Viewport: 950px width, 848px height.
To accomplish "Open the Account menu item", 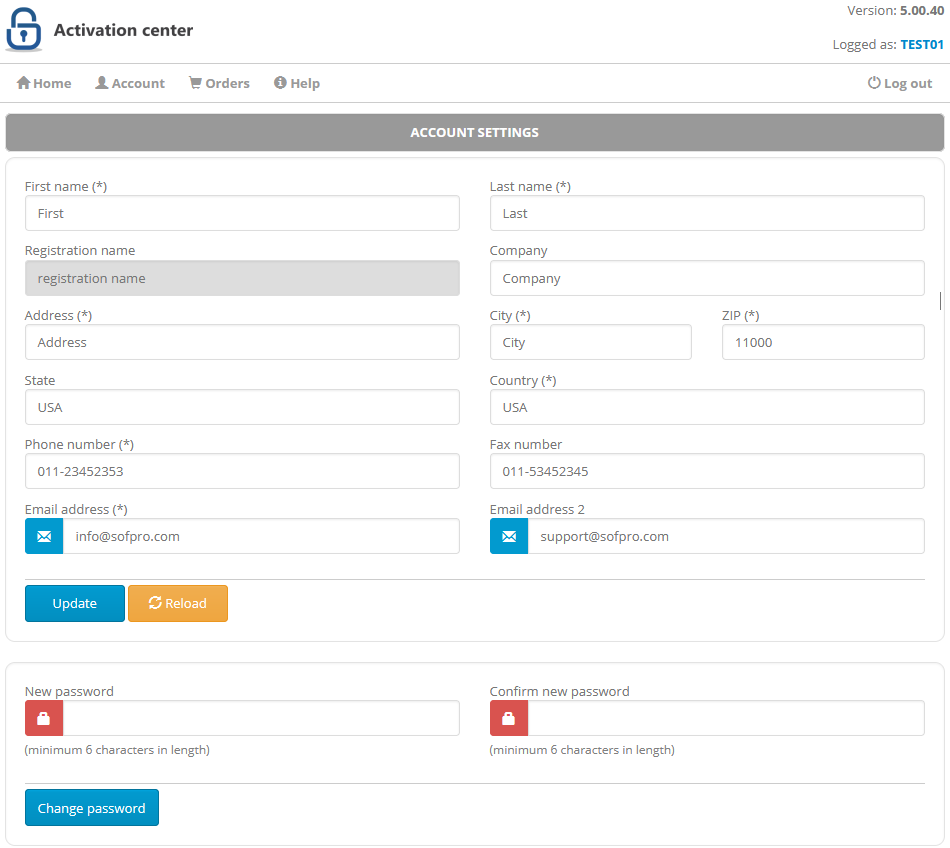I will pos(130,83).
